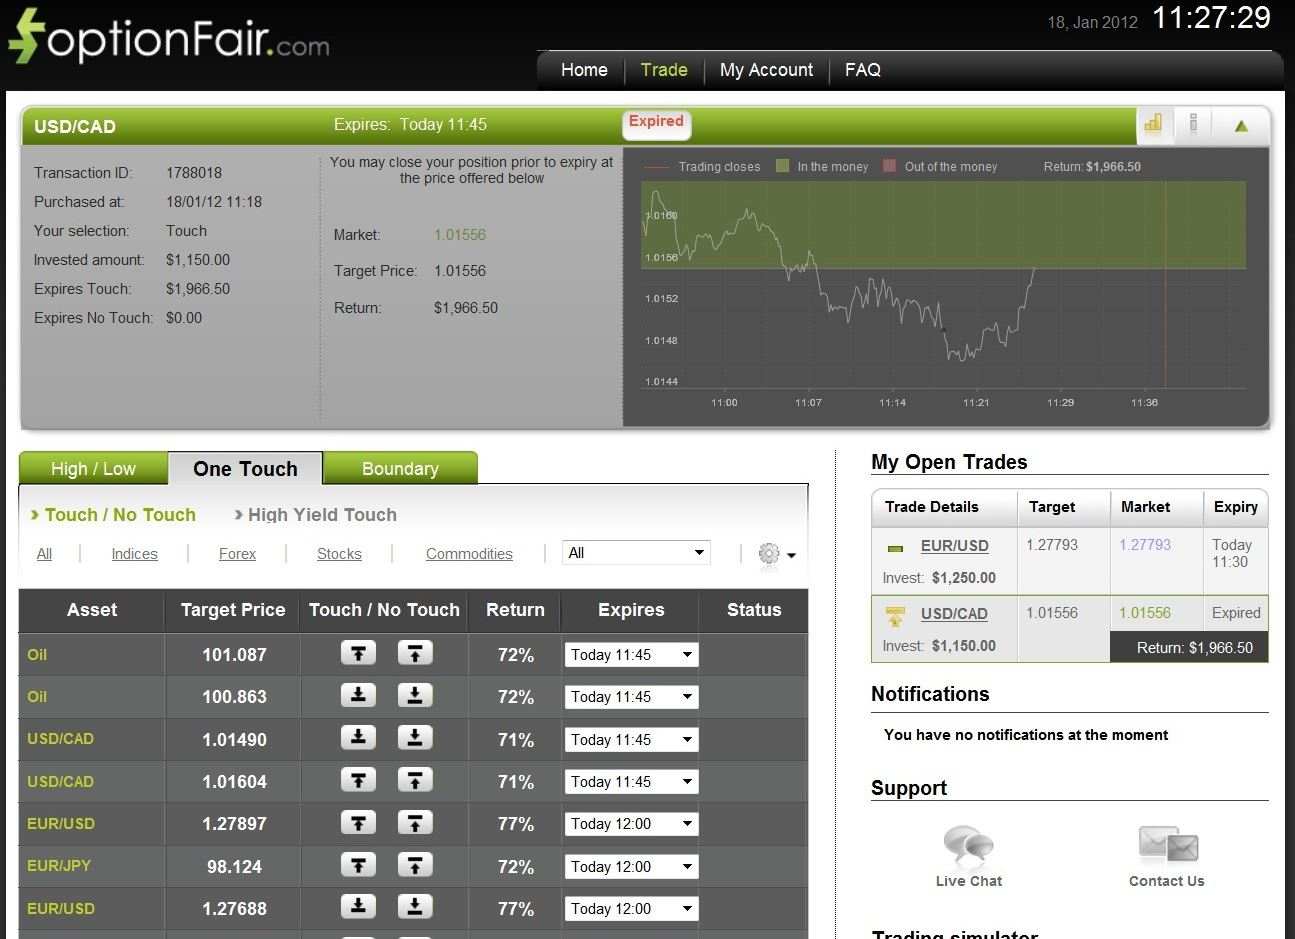This screenshot has width=1295, height=939.
Task: Select Touch for EUR/USD at 1.27897
Action: [358, 823]
